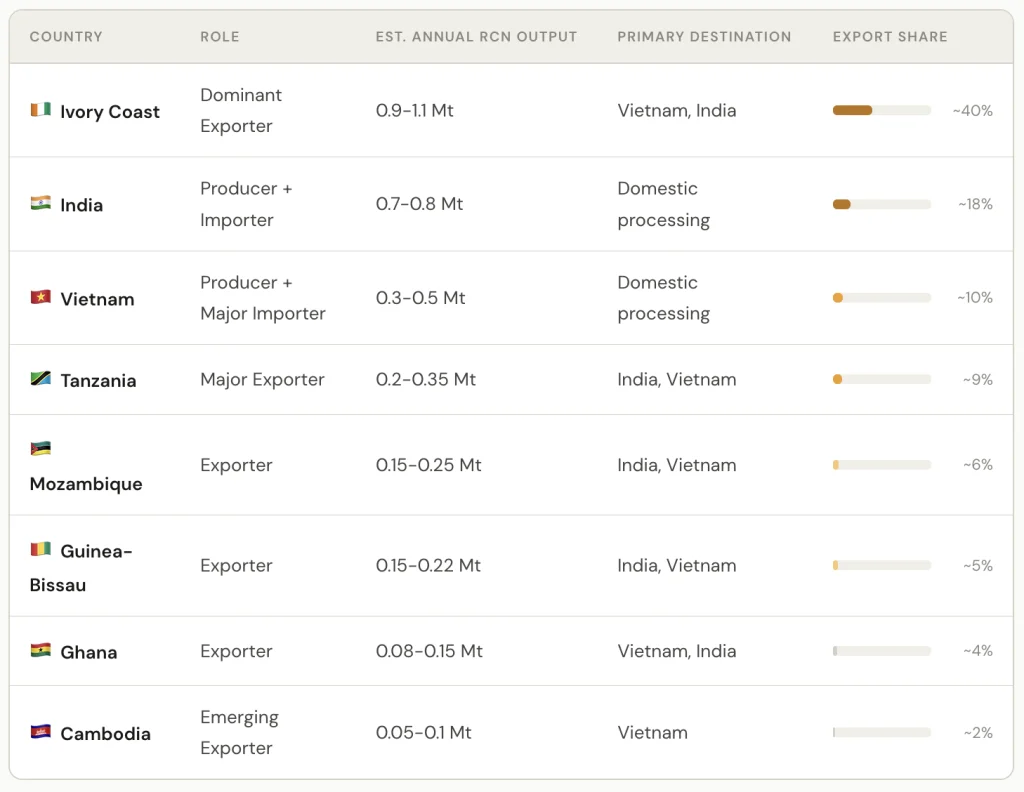The height and width of the screenshot is (792, 1024).
Task: Click the Ghana flag icon
Action: (x=40, y=650)
